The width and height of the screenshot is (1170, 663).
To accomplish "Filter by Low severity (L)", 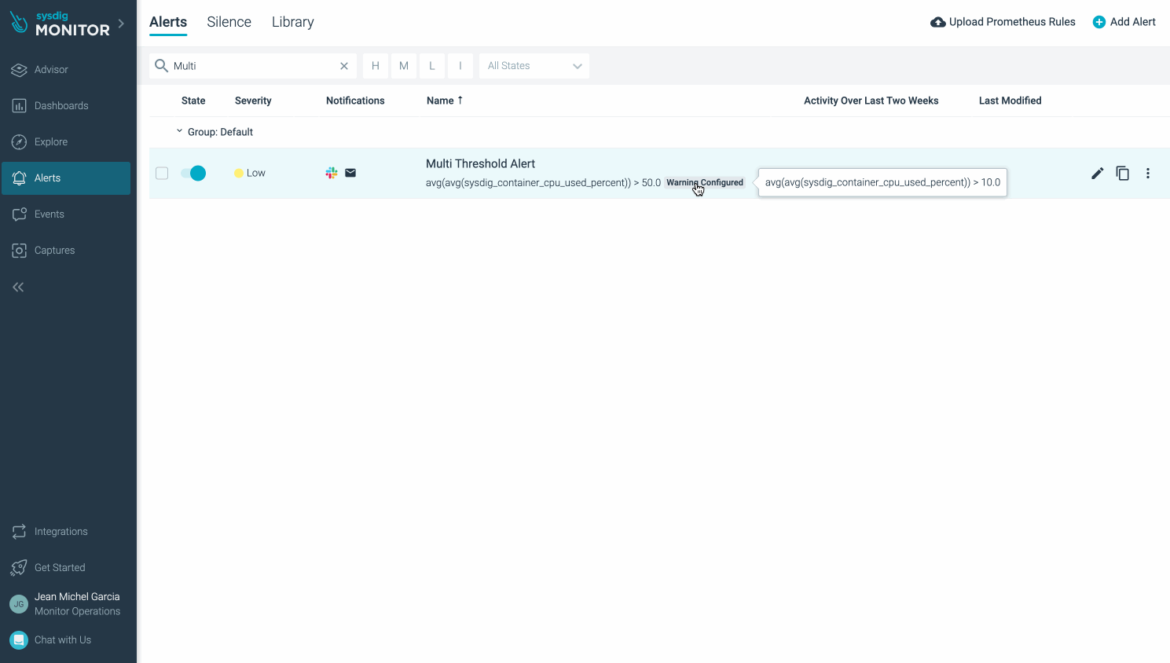I will pos(432,66).
